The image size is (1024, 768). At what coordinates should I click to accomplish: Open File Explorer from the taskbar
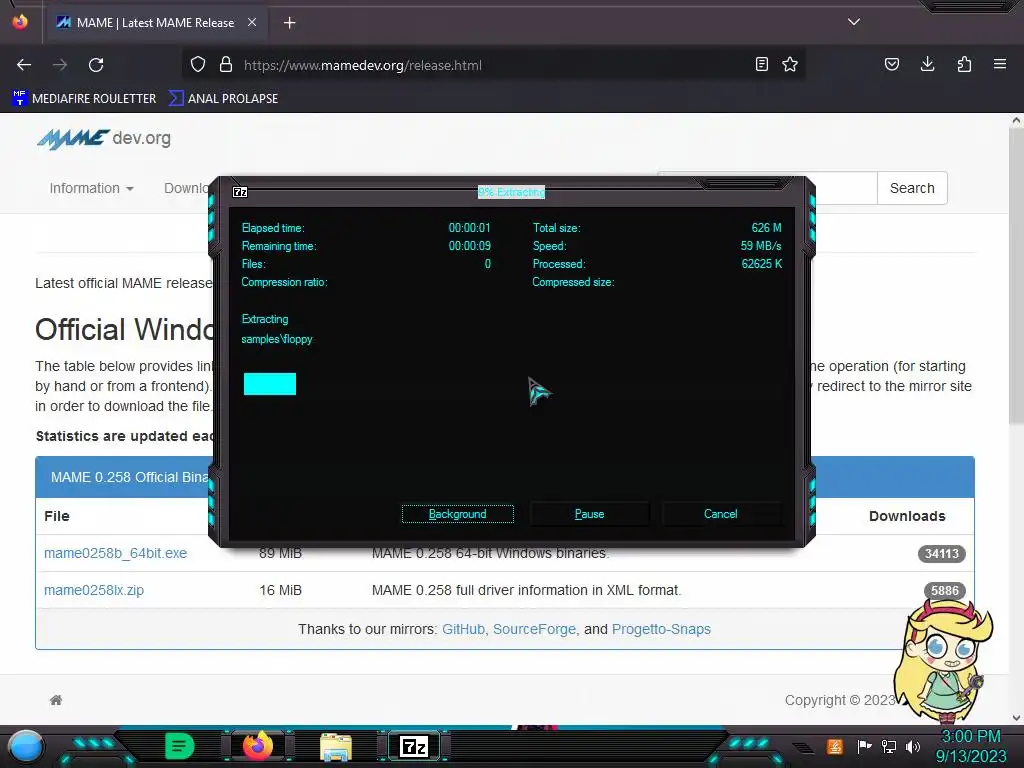[336, 747]
